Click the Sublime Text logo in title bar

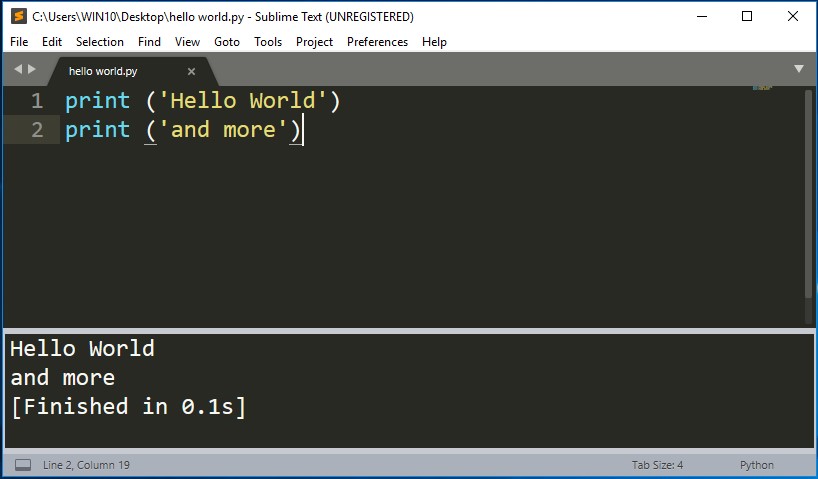(18, 16)
